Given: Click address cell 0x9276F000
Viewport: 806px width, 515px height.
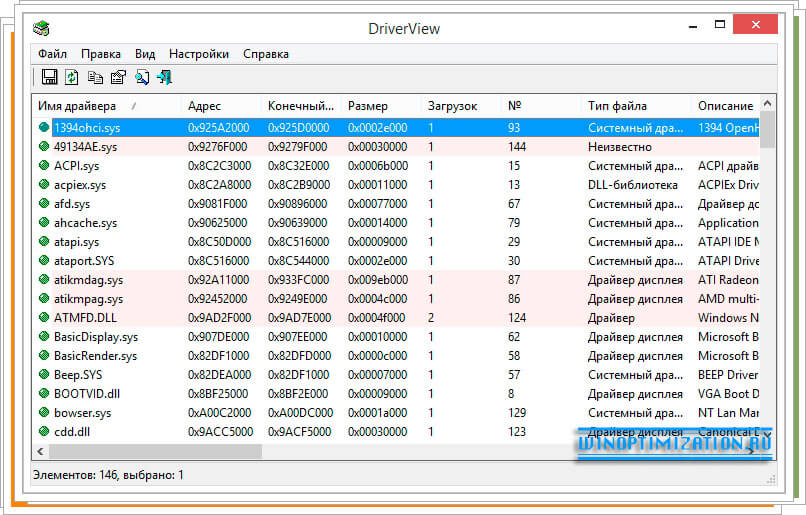Looking at the screenshot, I should tap(217, 146).
